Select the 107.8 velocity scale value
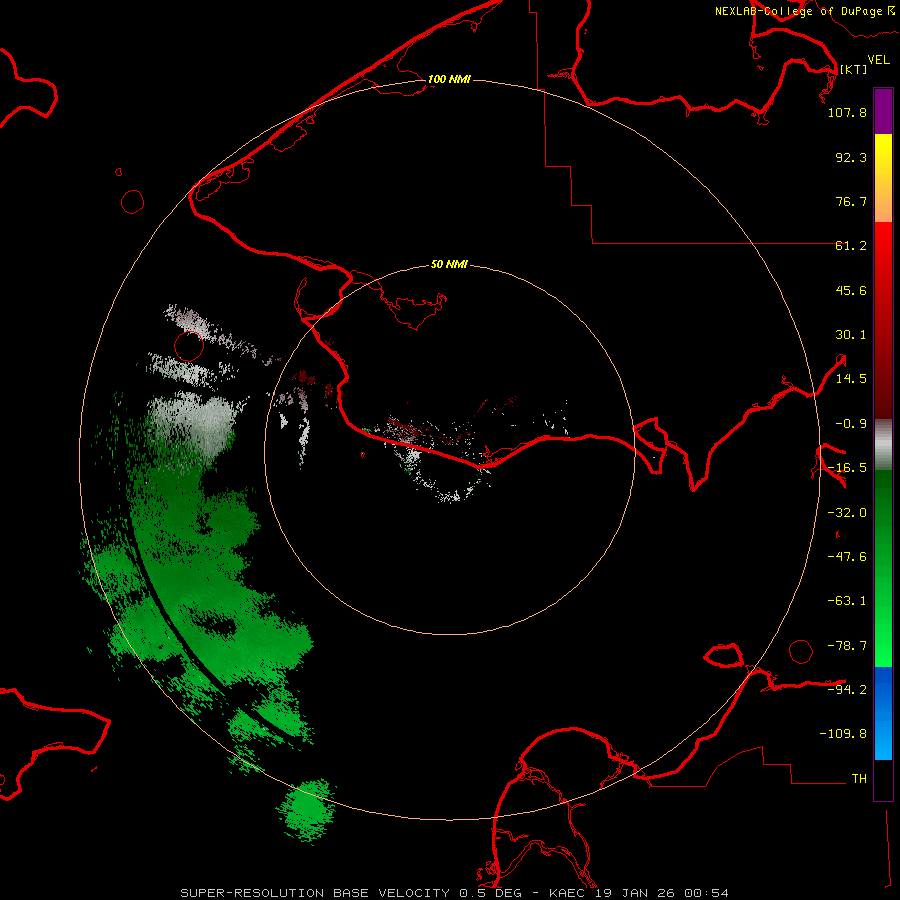This screenshot has height=900, width=900. tap(847, 112)
